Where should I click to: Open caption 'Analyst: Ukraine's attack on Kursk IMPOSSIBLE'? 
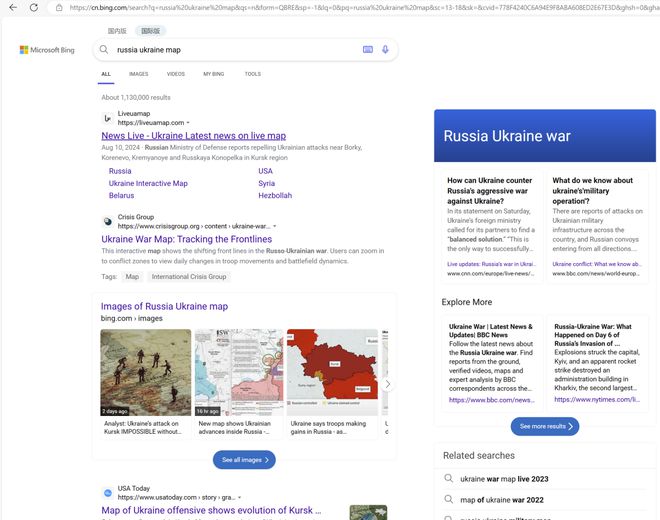coord(143,427)
